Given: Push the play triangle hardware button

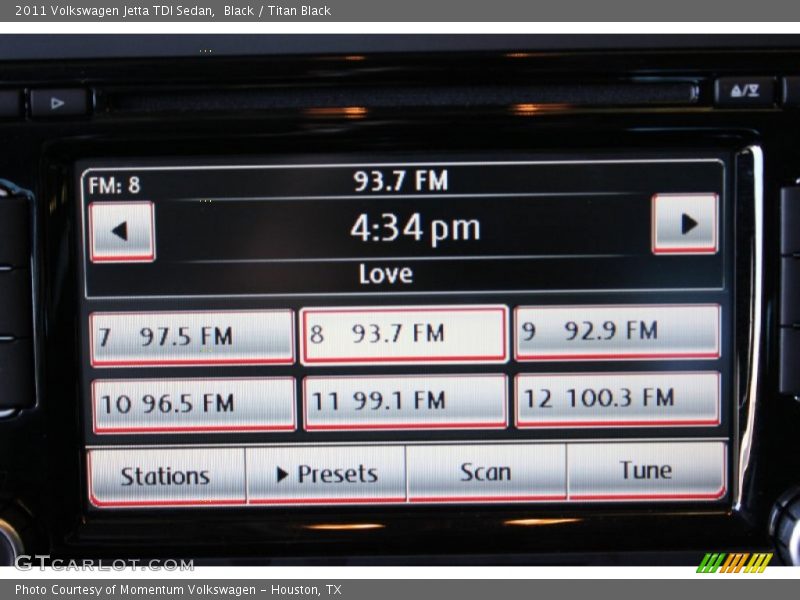Looking at the screenshot, I should (x=60, y=104).
